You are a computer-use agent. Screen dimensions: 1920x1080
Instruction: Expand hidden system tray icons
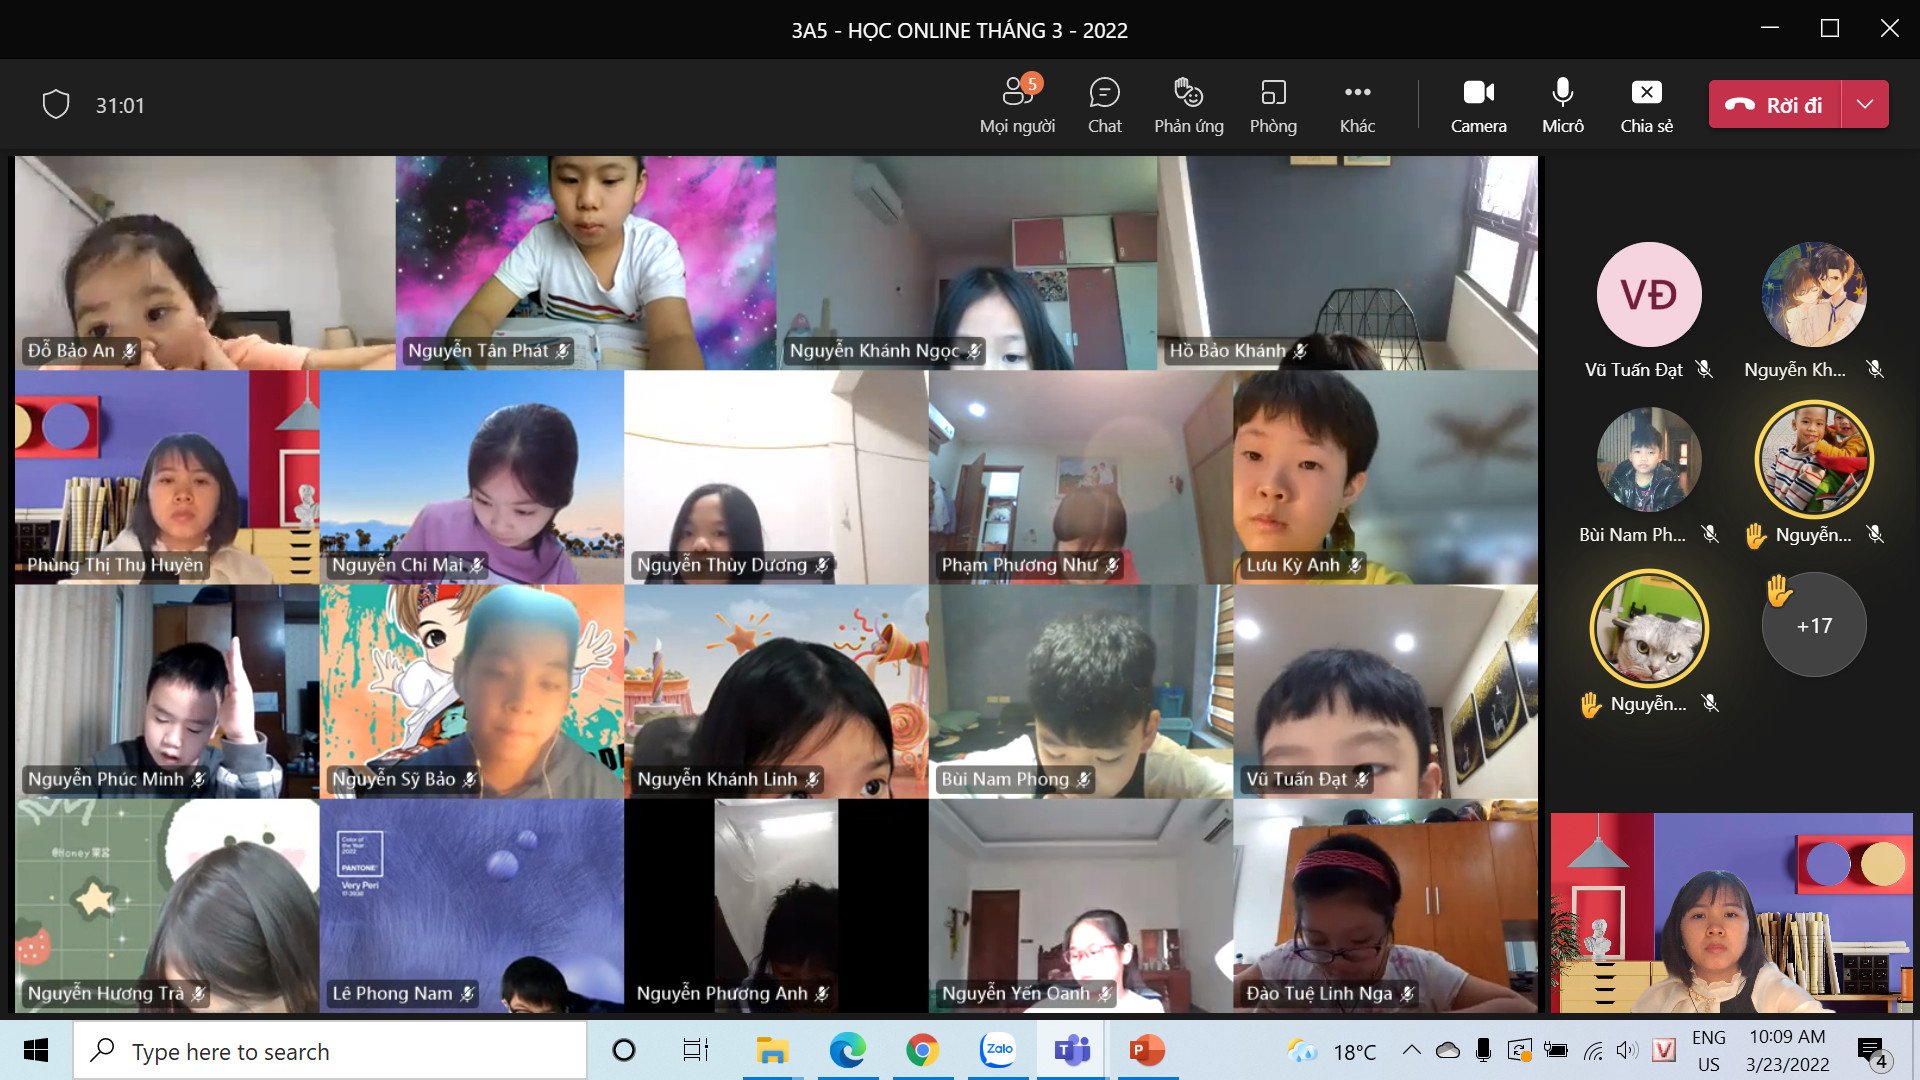(1411, 1050)
